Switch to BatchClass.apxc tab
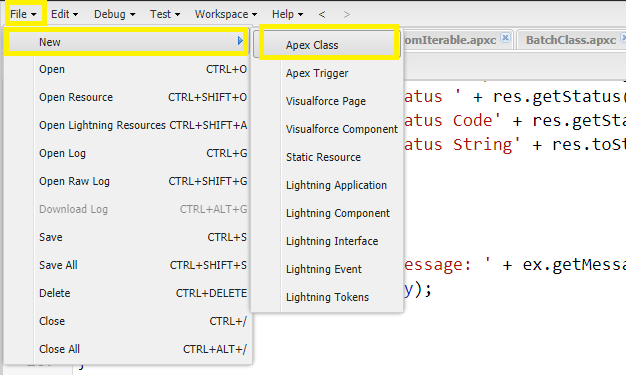 point(571,40)
